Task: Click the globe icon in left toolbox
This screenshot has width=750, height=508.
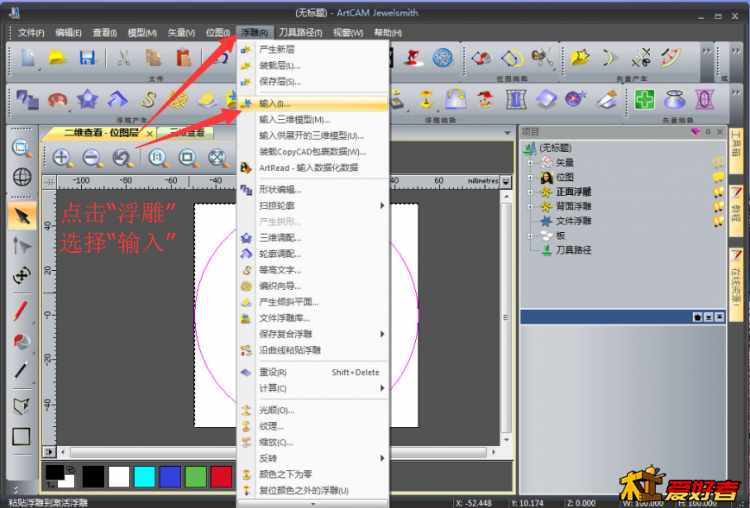Action: coord(22,177)
